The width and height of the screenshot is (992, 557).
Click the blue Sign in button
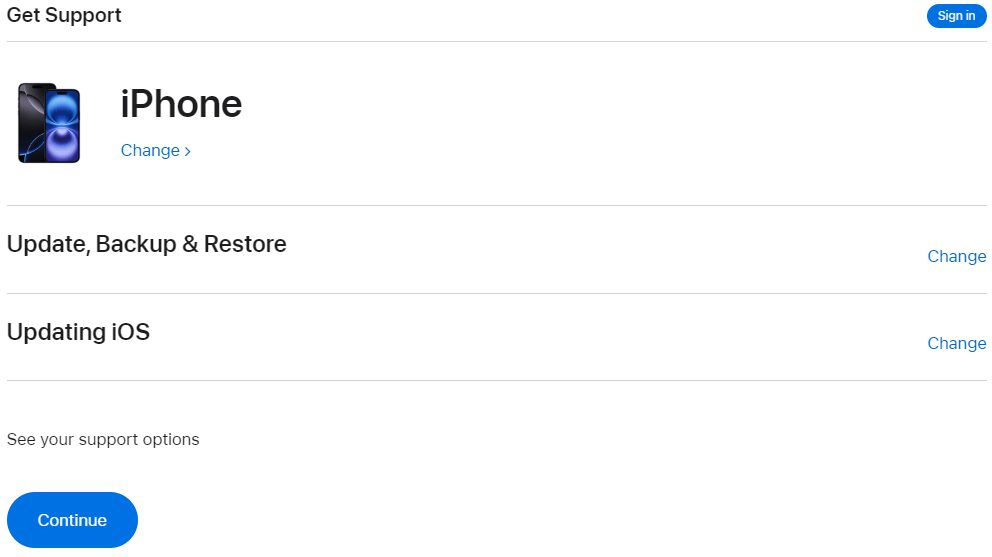[956, 16]
